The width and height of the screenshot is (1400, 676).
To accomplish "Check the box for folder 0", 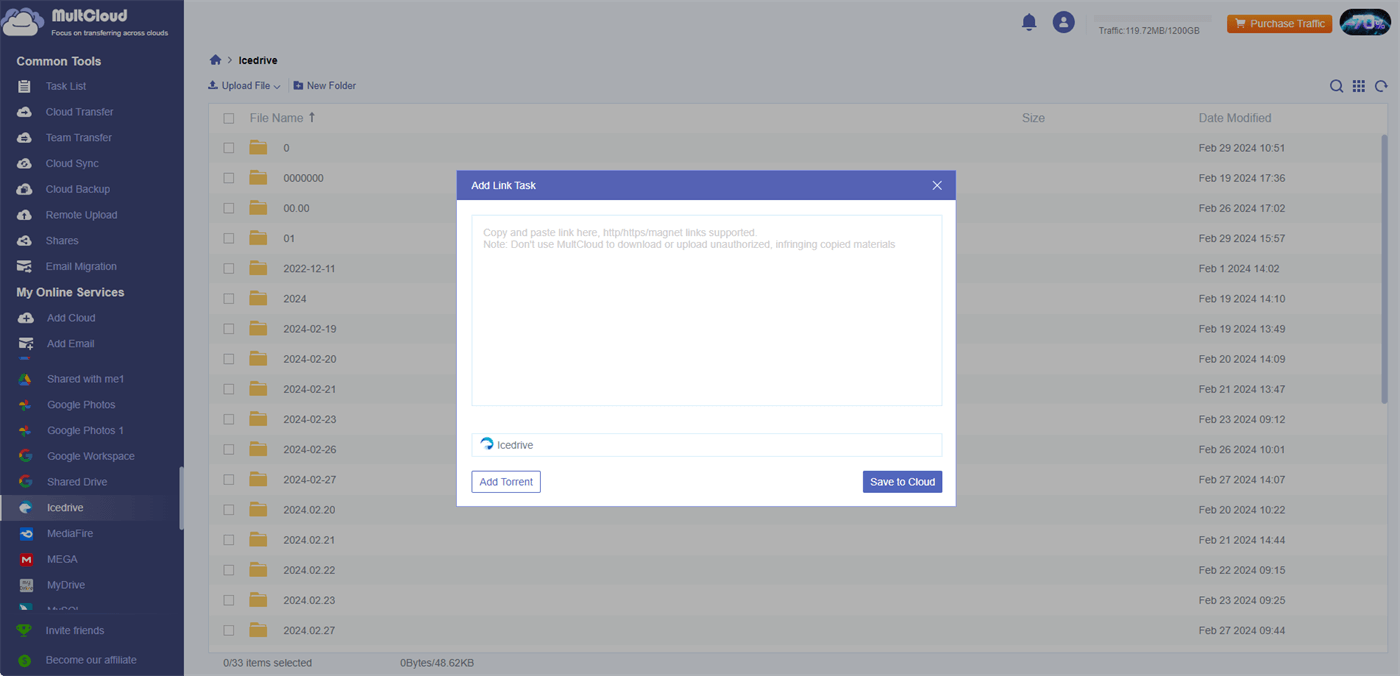I will [229, 148].
